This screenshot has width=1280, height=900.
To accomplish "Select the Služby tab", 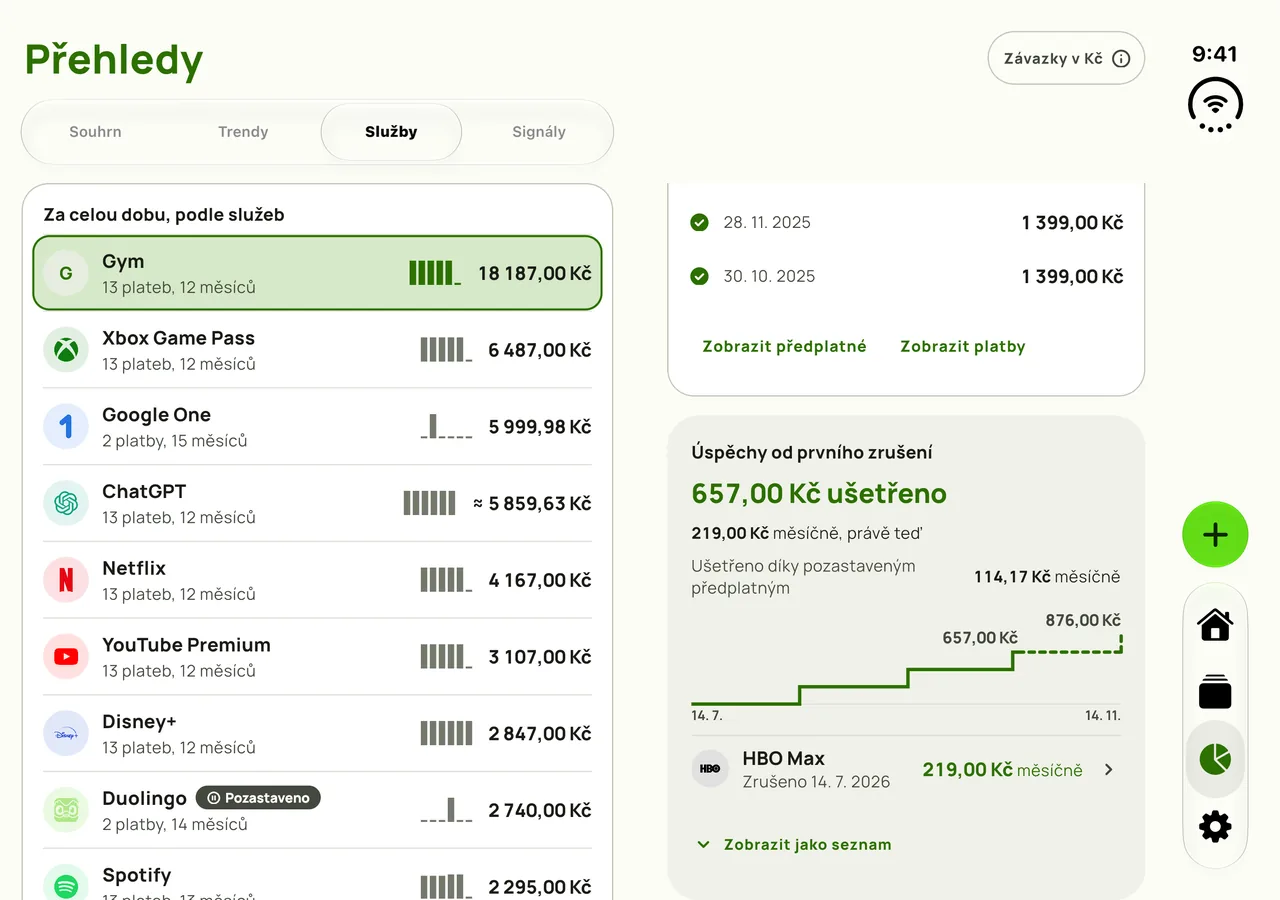I will click(391, 132).
